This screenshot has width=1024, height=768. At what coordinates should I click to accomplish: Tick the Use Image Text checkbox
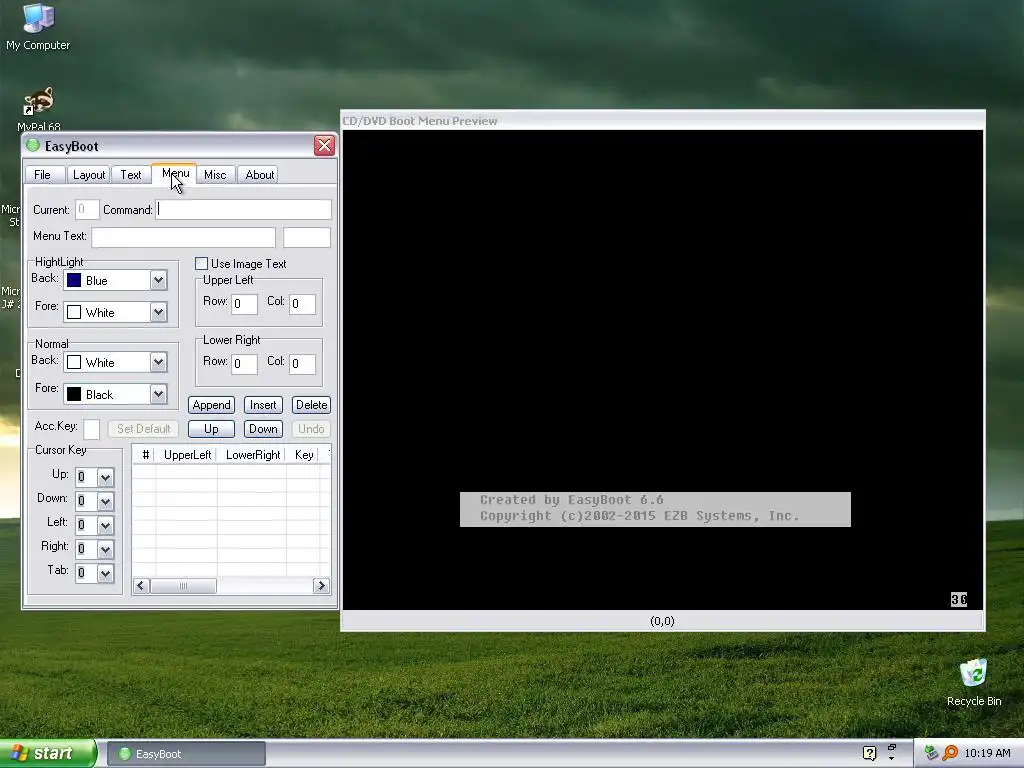coord(201,263)
